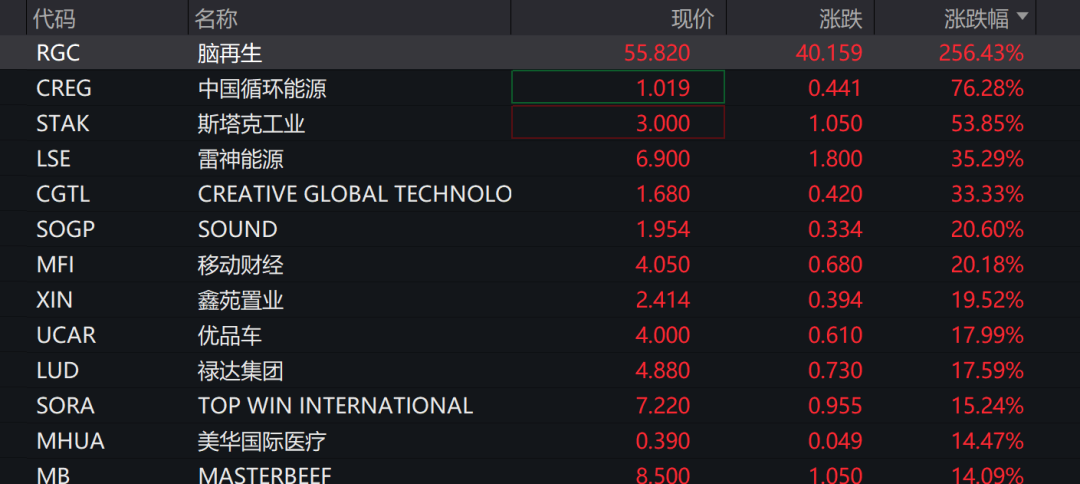Click the 1.019 price cell of CREG
Screen dimensions: 1080x484
[x=618, y=87]
